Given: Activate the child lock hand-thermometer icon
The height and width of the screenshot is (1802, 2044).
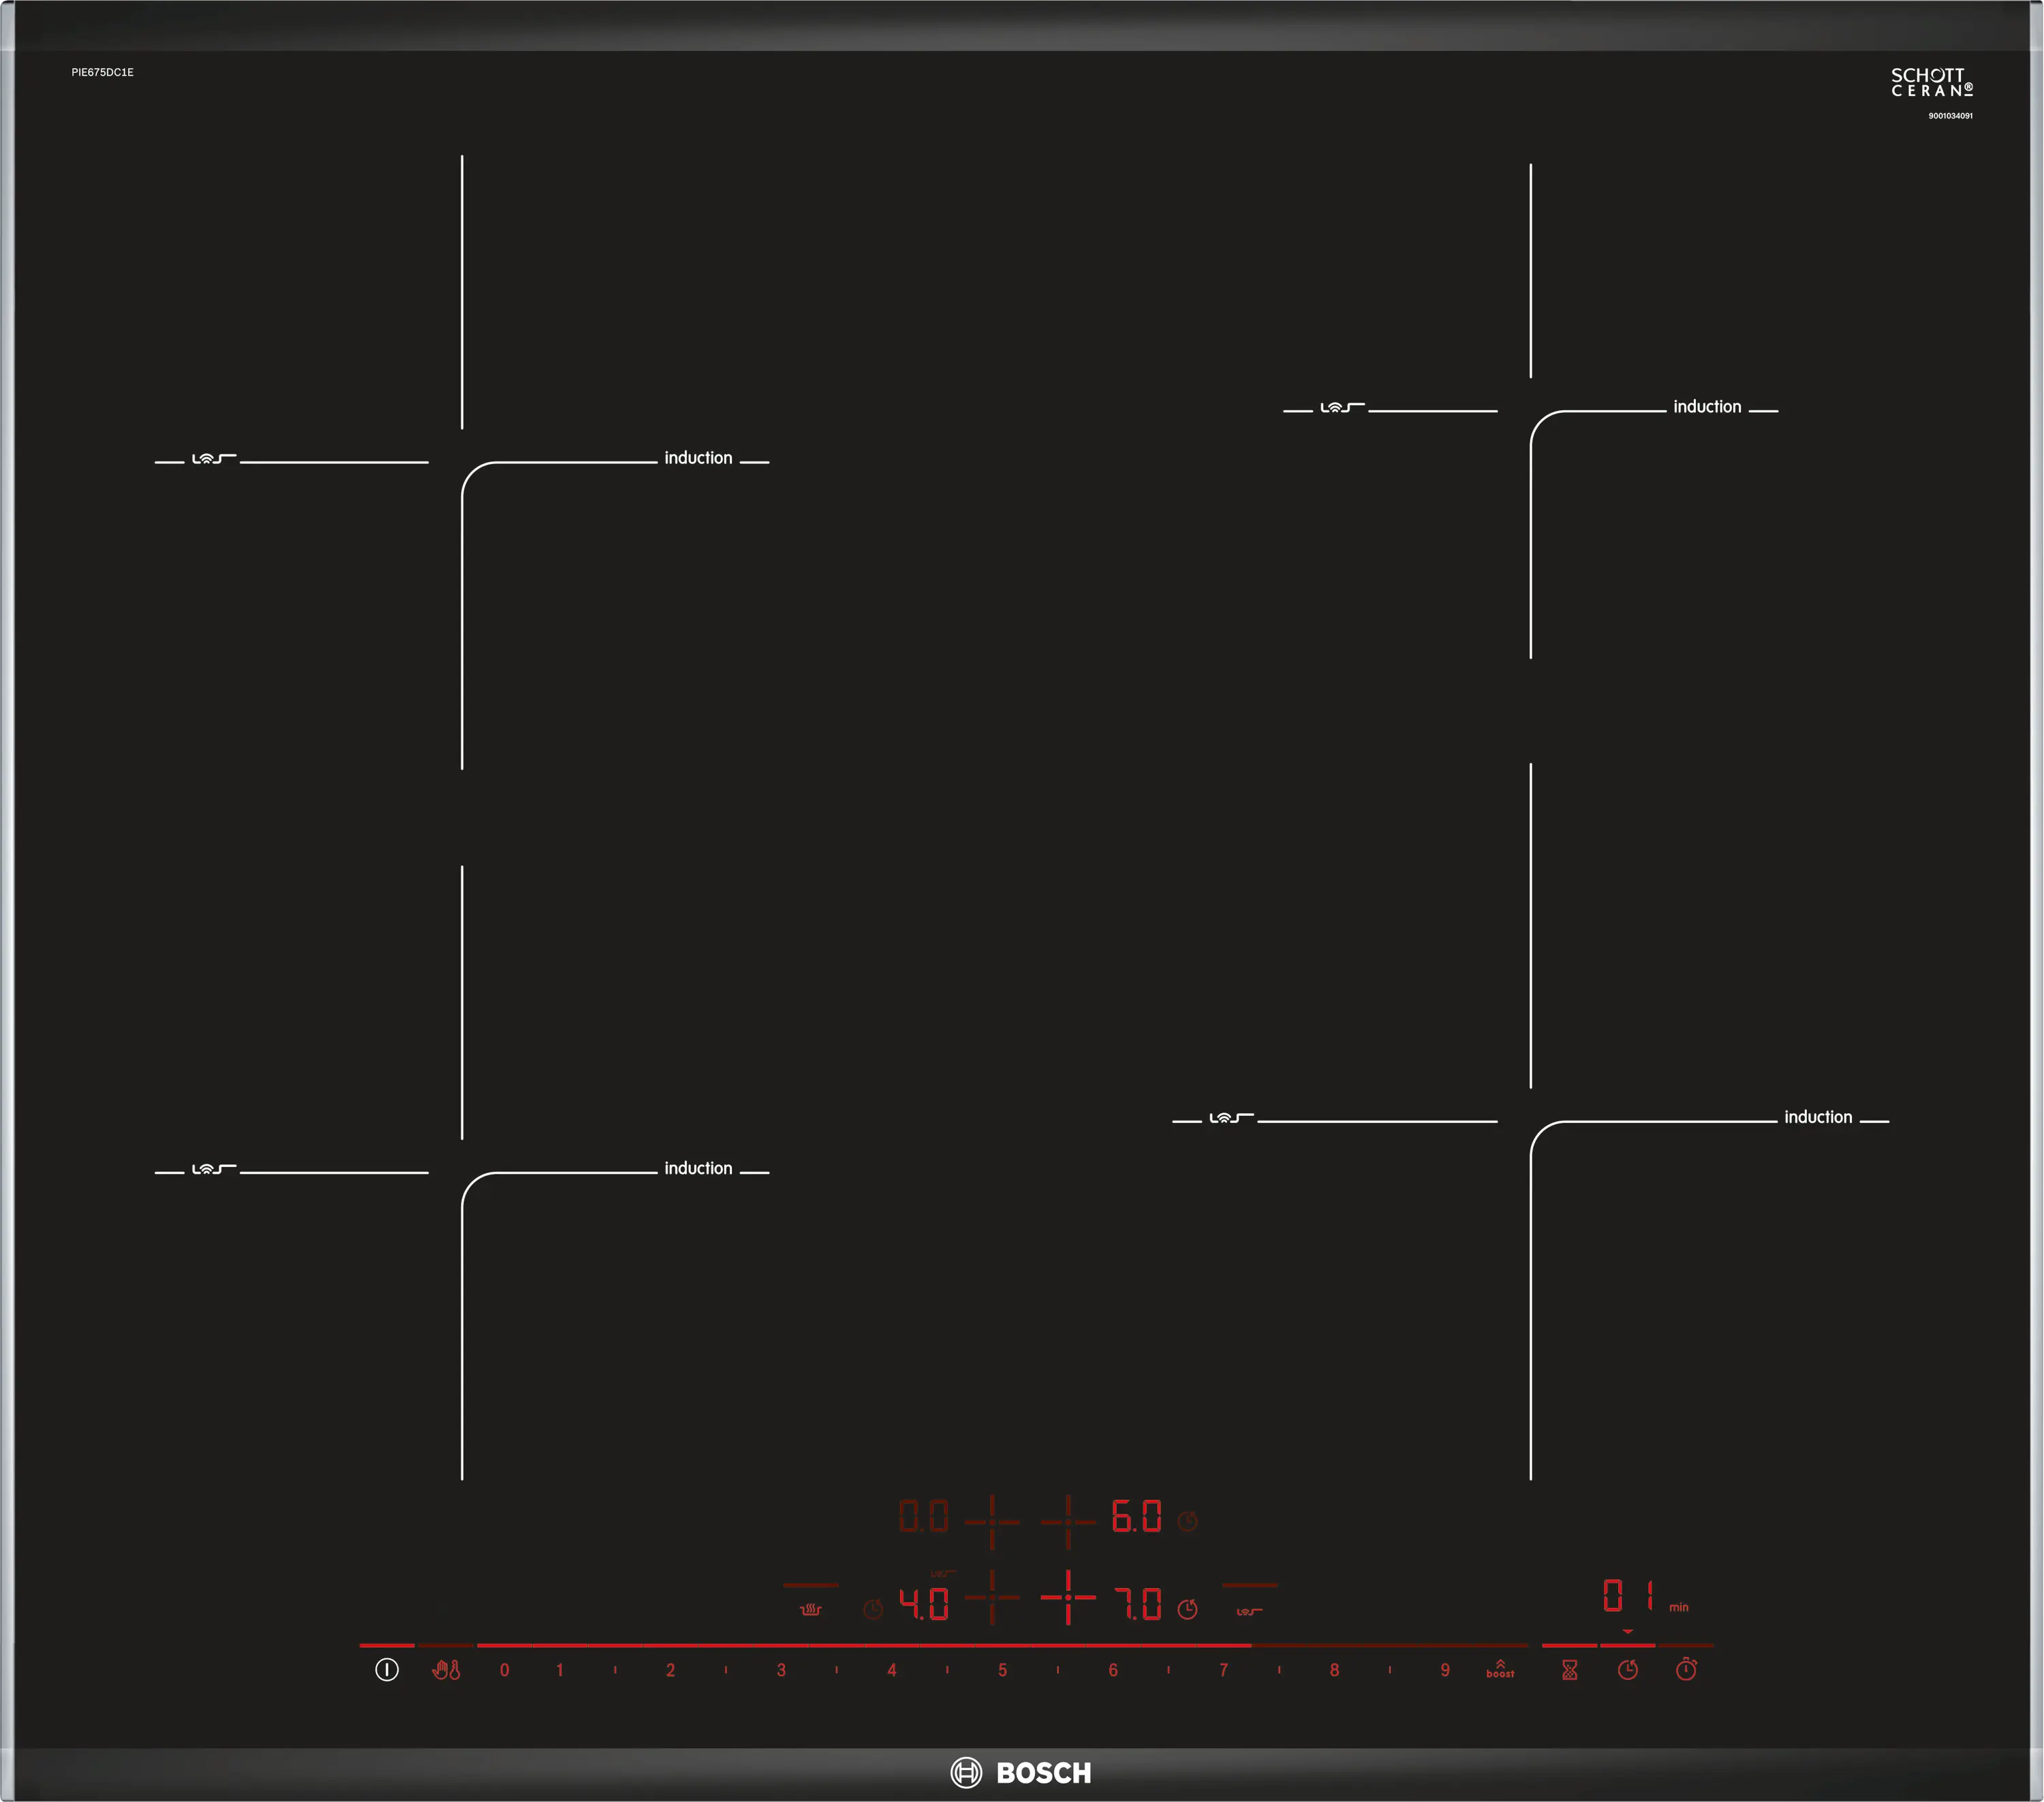Looking at the screenshot, I should point(446,1670).
